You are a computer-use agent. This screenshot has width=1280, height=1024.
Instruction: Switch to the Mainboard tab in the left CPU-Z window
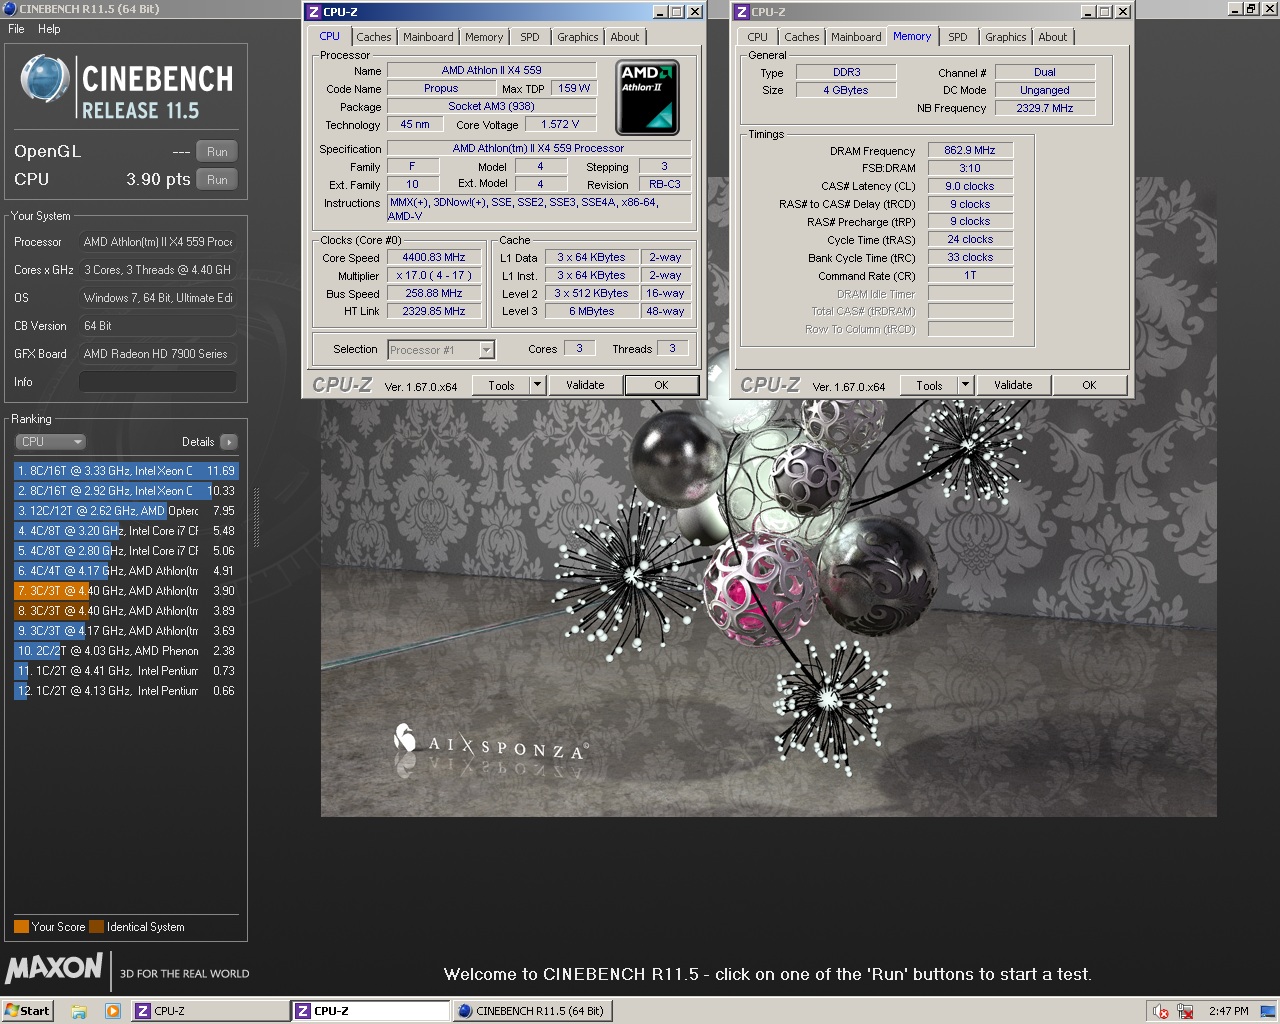(428, 37)
